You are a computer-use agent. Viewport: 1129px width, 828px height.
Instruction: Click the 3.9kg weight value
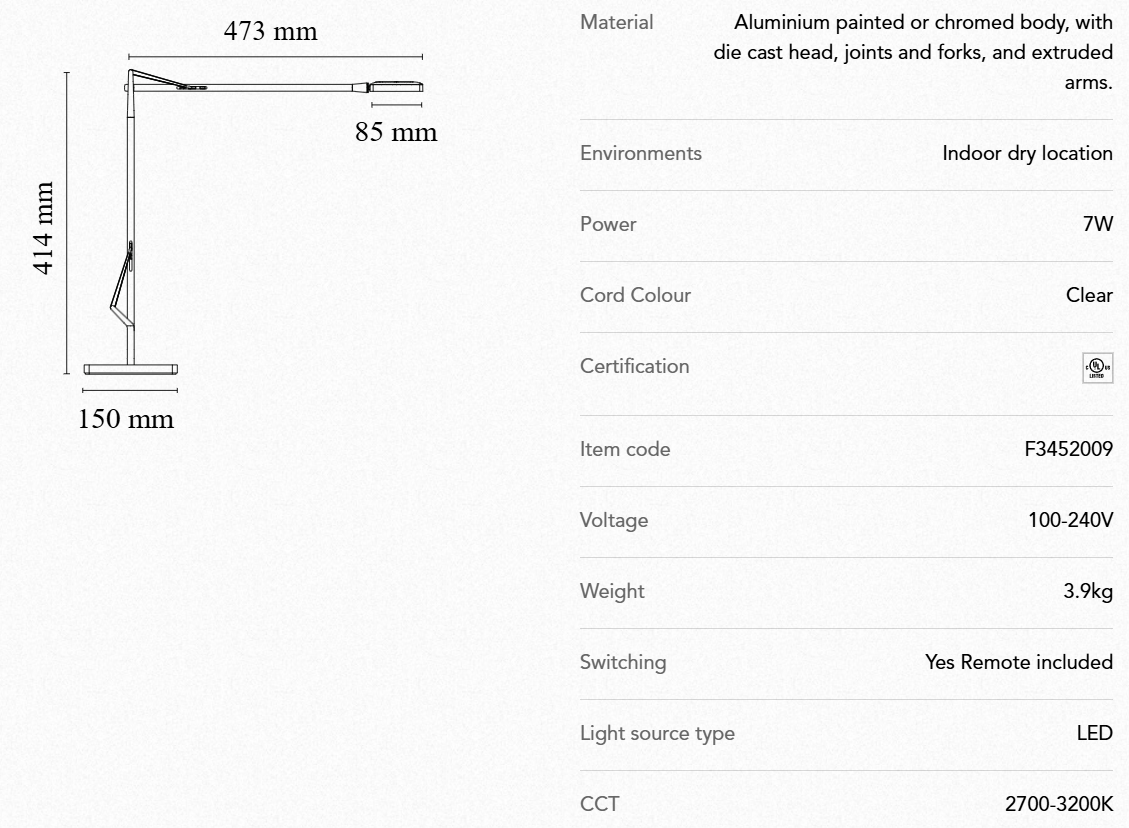pos(1087,592)
